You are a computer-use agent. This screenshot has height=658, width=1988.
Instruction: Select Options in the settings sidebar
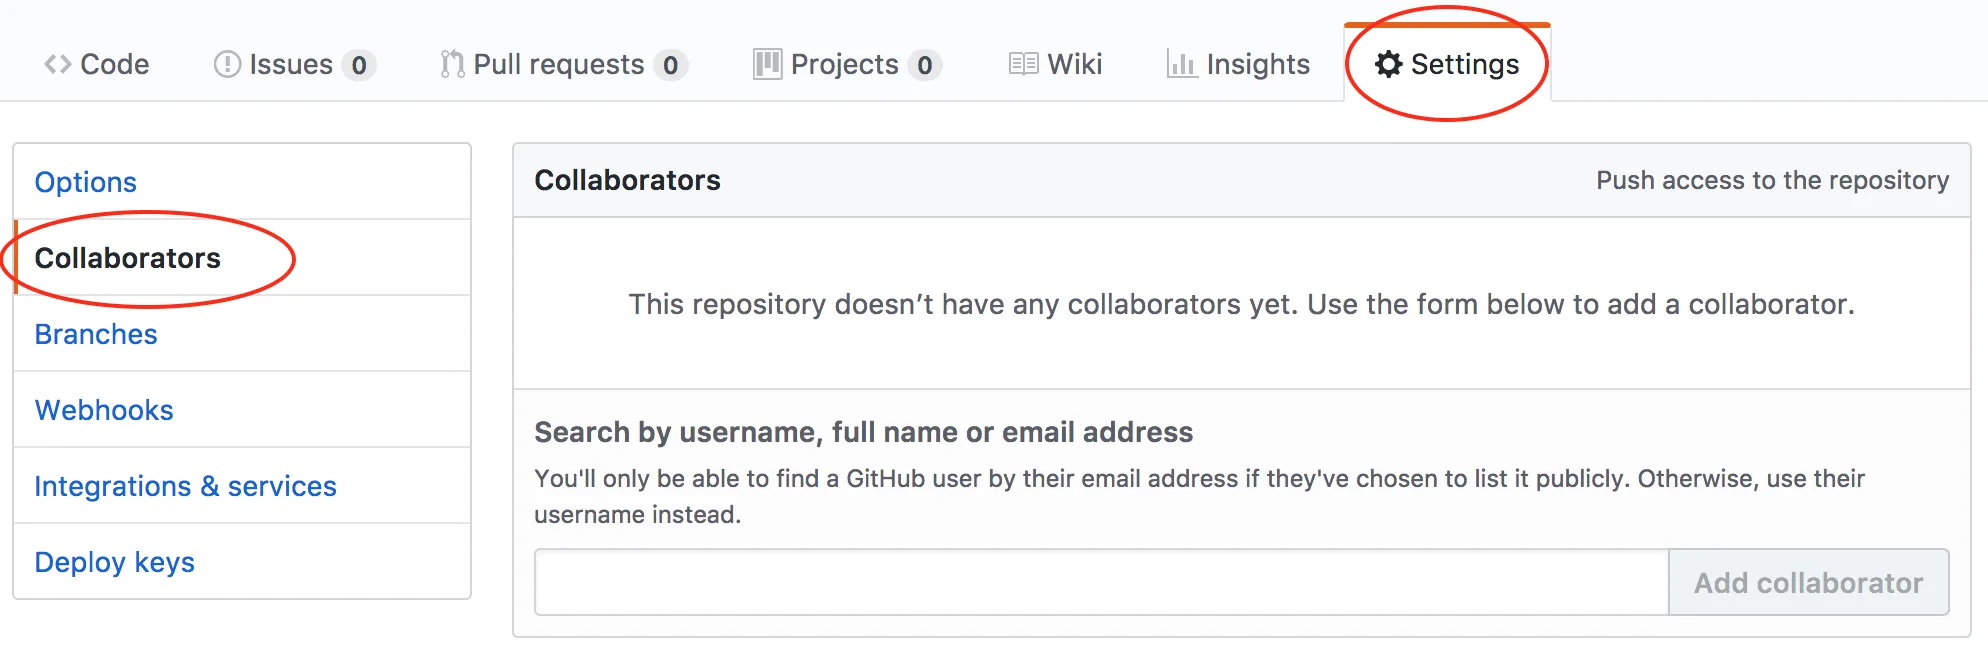click(x=86, y=182)
